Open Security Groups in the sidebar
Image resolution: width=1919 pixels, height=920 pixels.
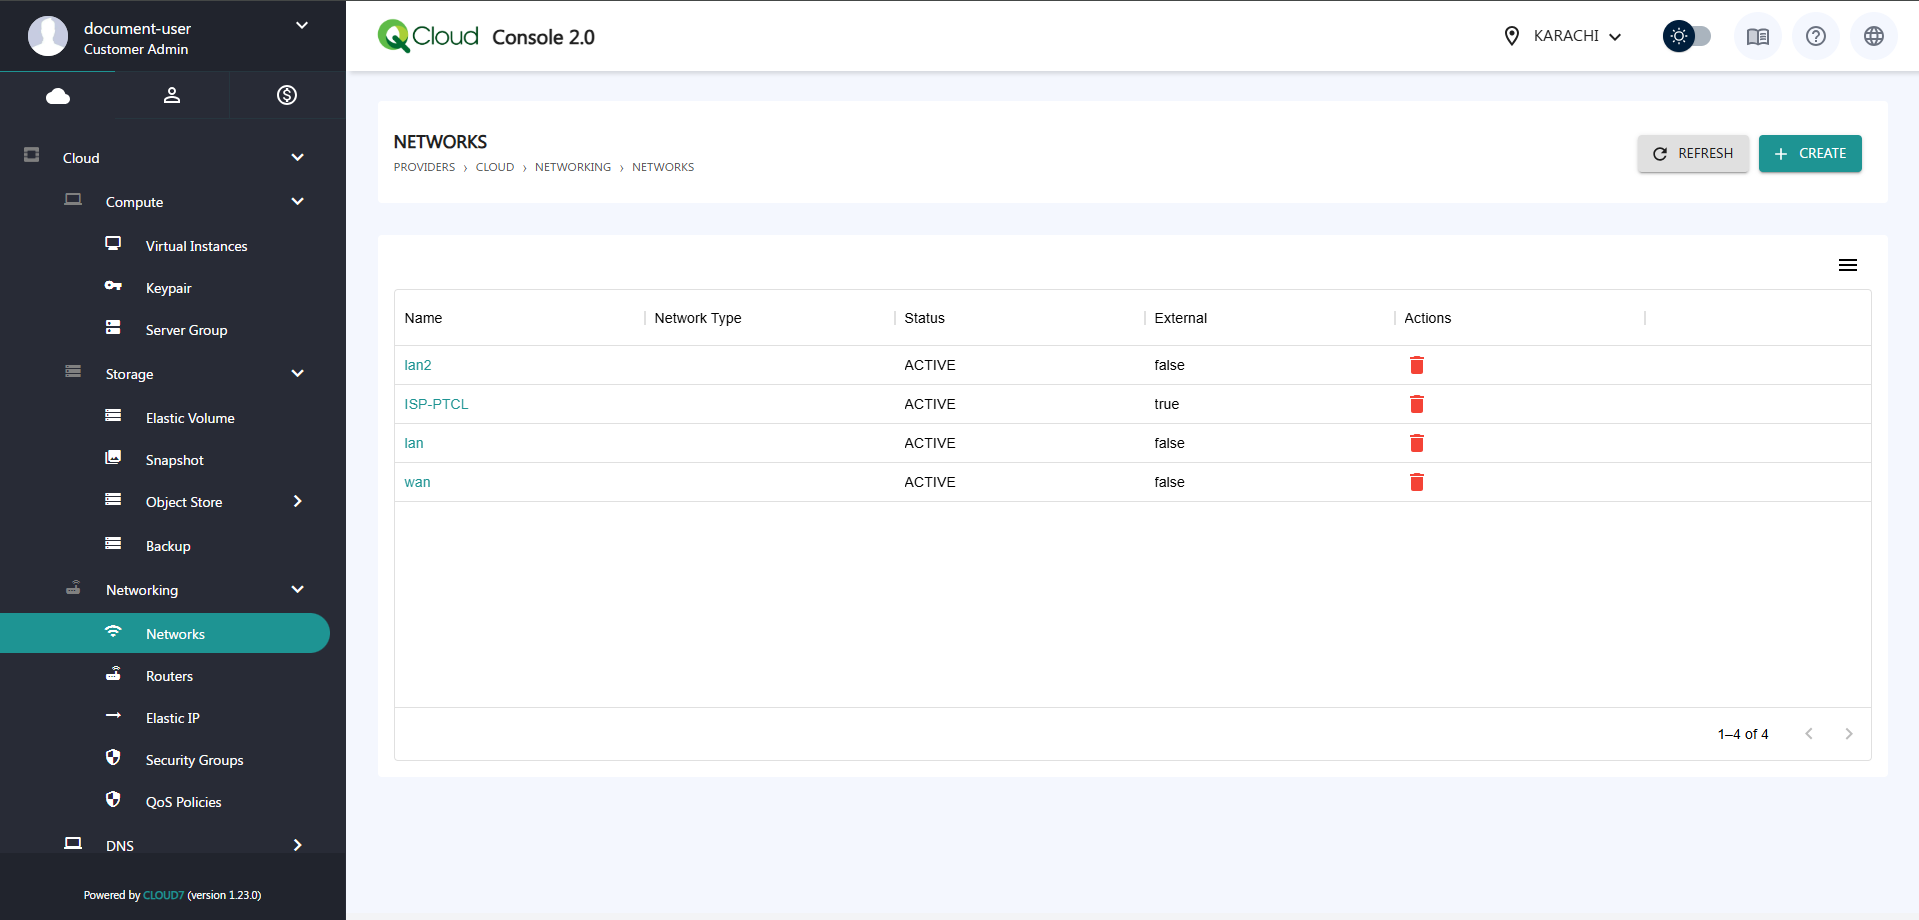pyautogui.click(x=194, y=760)
